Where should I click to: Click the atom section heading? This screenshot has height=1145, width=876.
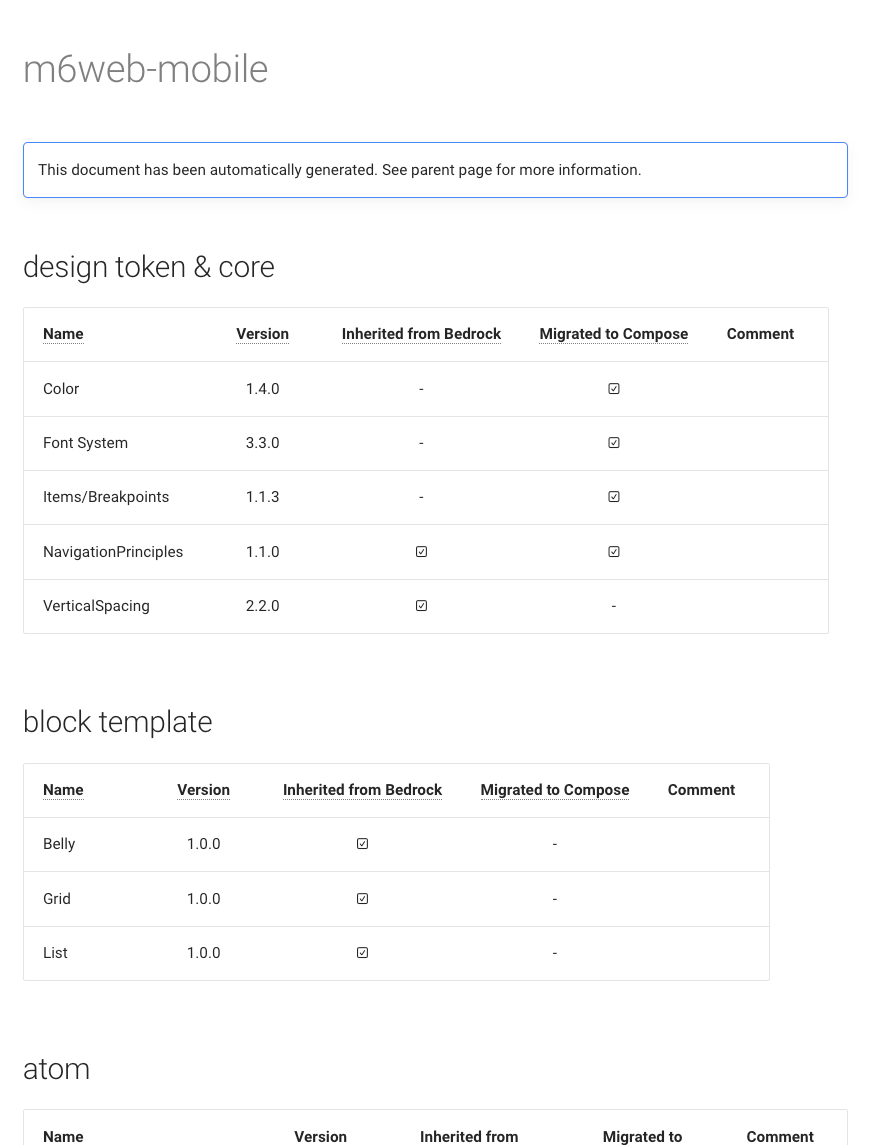[x=57, y=1069]
